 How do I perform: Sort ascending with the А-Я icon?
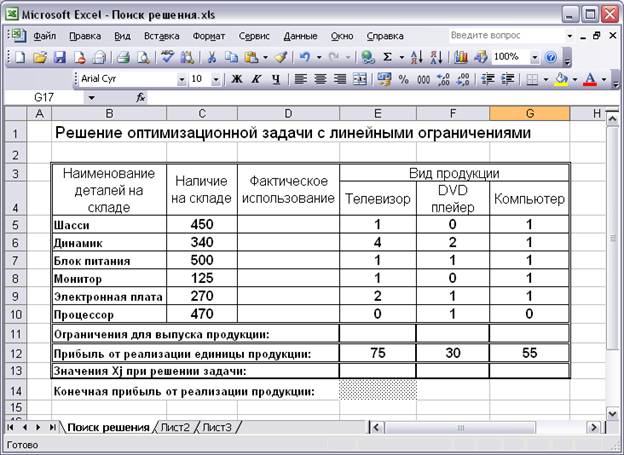(x=416, y=57)
